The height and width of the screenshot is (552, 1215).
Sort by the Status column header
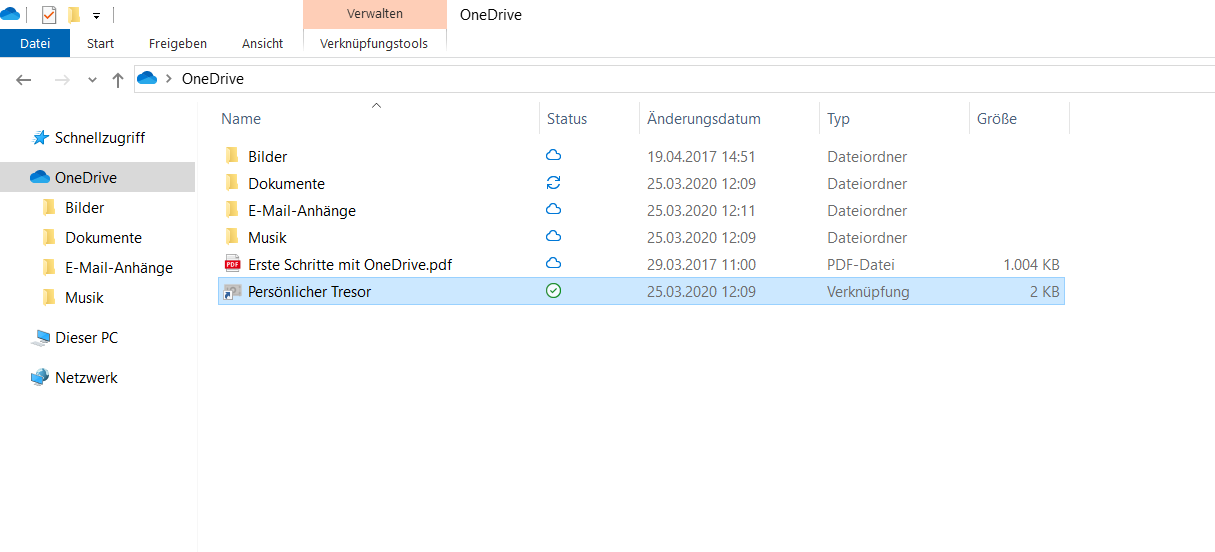tap(567, 119)
